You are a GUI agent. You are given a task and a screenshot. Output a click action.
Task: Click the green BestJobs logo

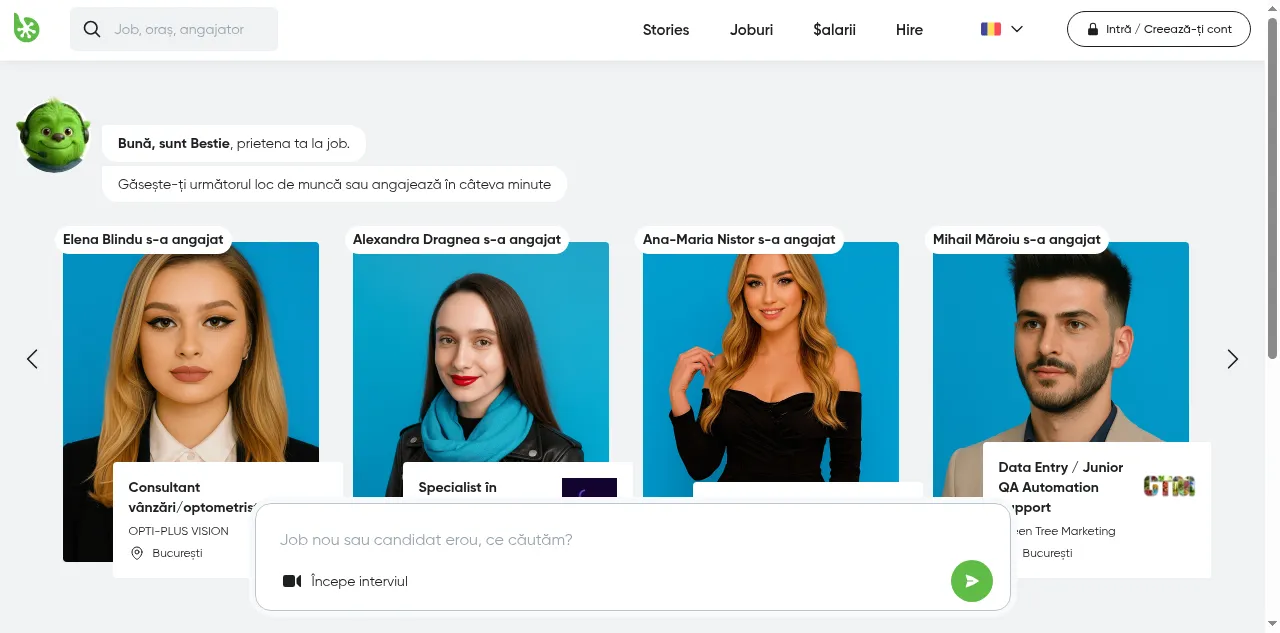[27, 29]
